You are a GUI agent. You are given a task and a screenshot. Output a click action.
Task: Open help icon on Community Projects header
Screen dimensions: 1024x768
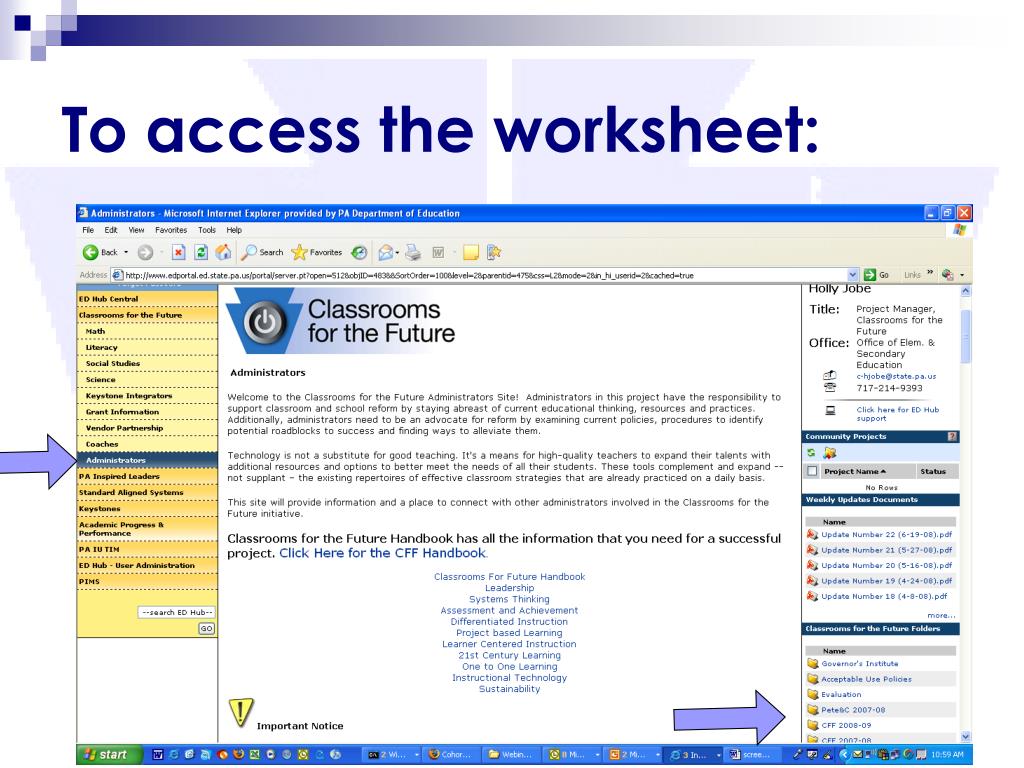(x=952, y=436)
